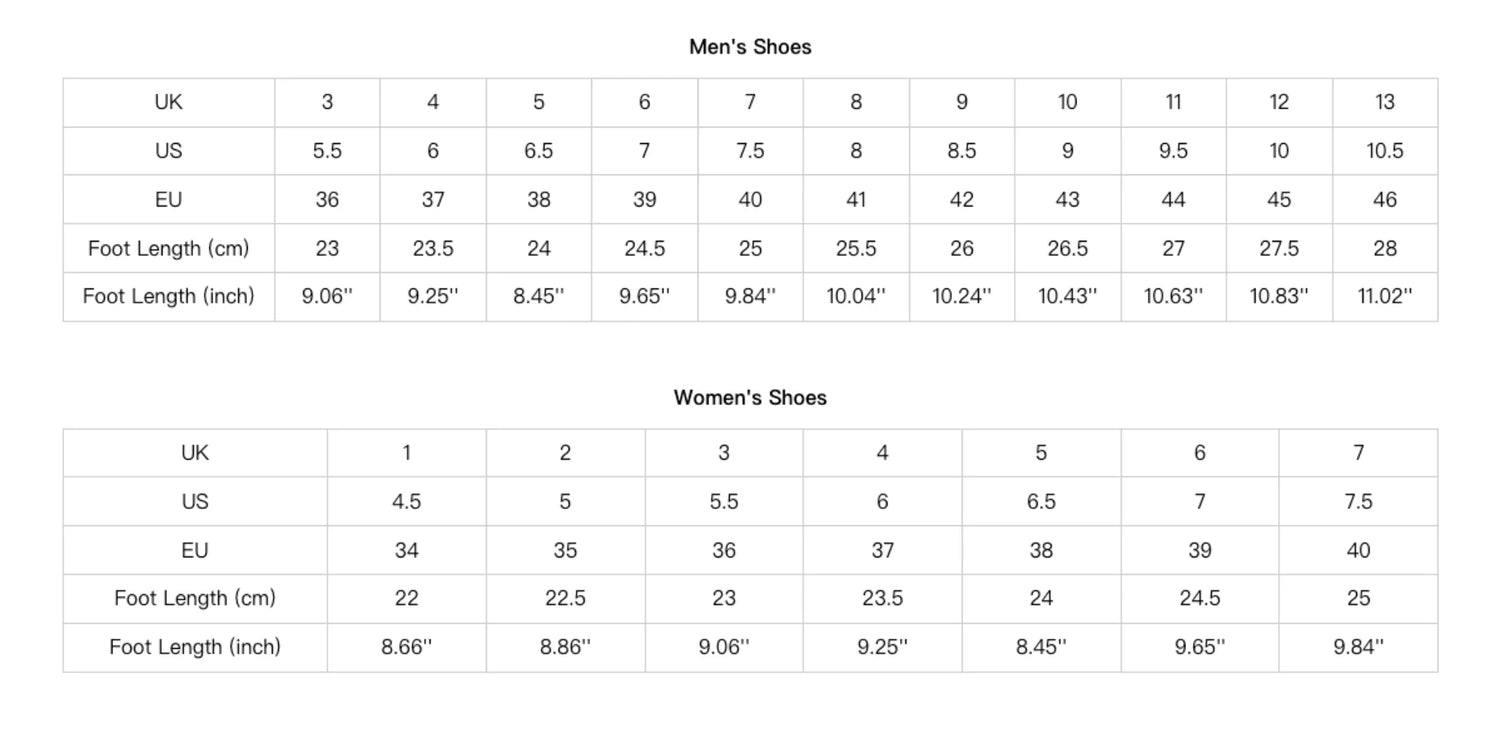
Task: Click the women's Foot Length (inch) row label
Action: click(x=195, y=647)
